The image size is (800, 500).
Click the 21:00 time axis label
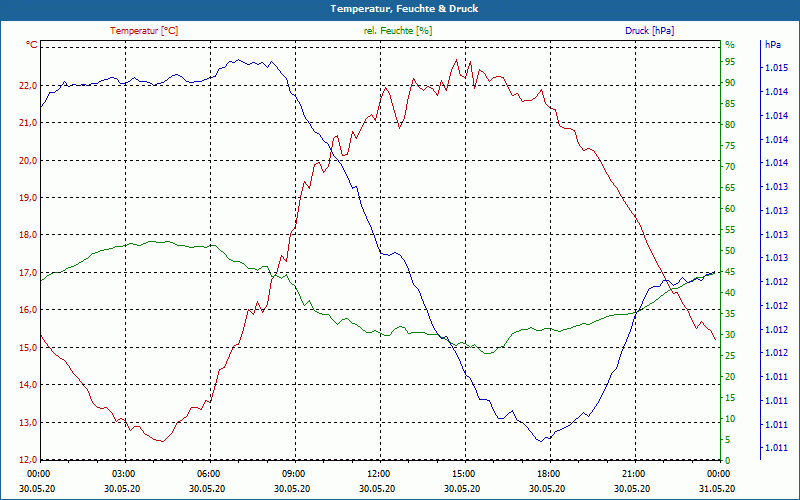(x=634, y=474)
